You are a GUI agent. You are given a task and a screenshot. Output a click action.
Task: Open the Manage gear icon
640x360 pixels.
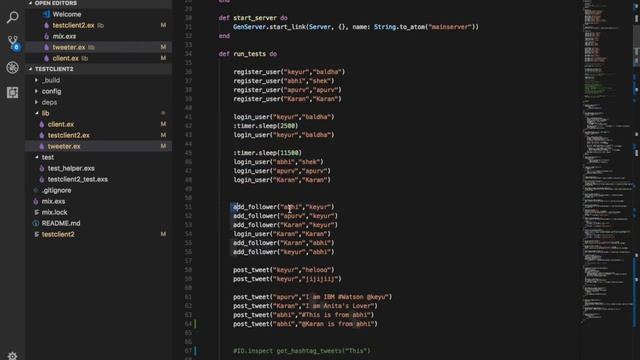click(x=12, y=356)
